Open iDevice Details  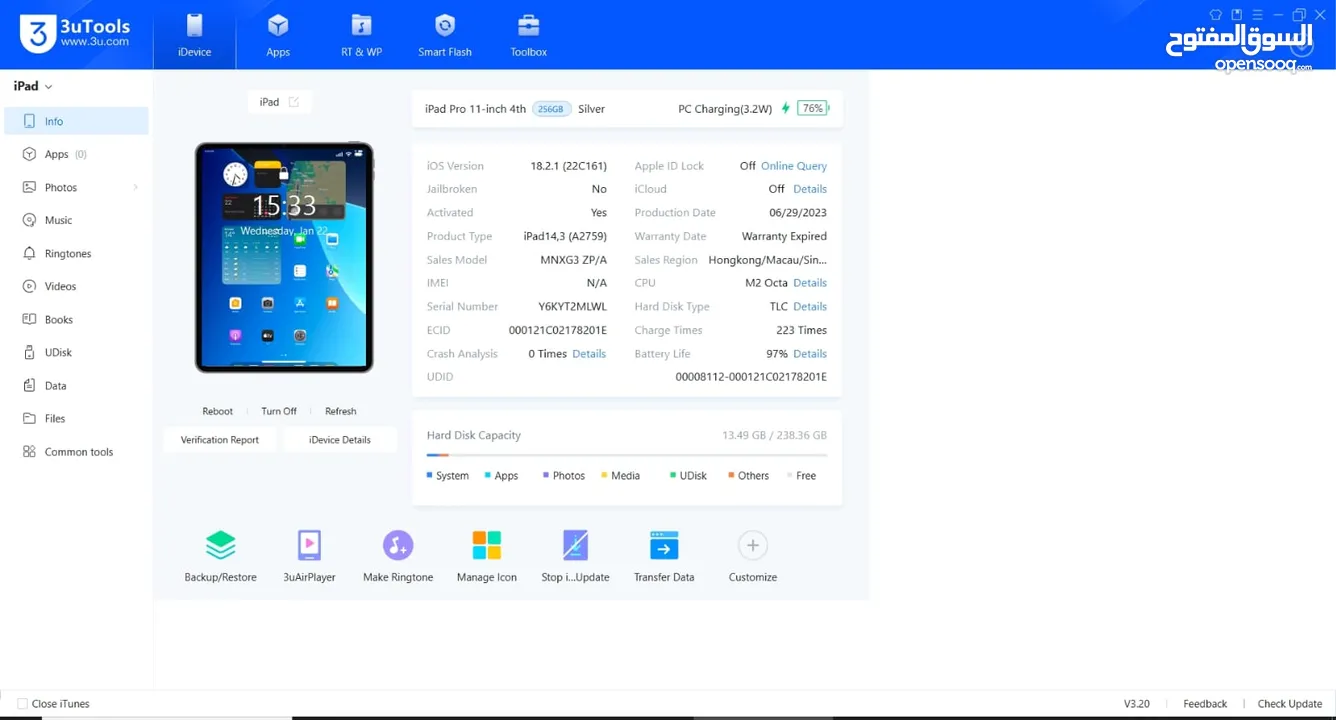coord(340,440)
